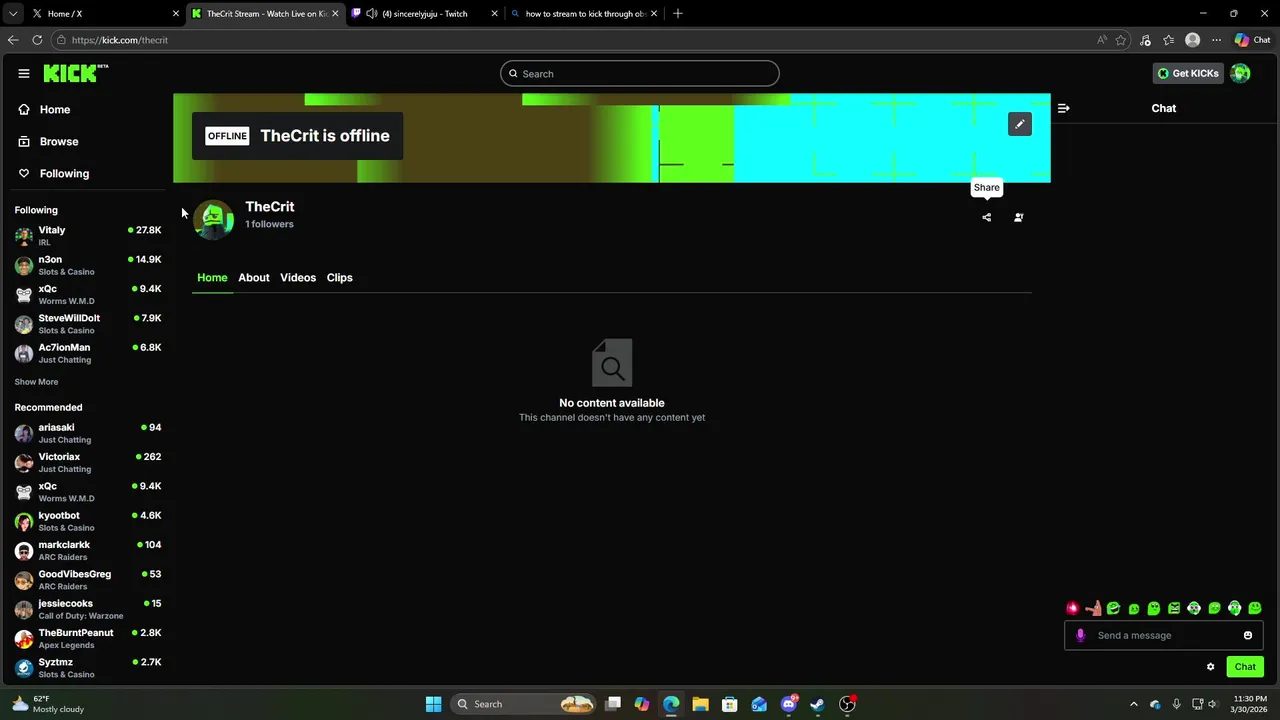This screenshot has height=720, width=1280.
Task: Open the weather widget on taskbar
Action: click(48, 704)
